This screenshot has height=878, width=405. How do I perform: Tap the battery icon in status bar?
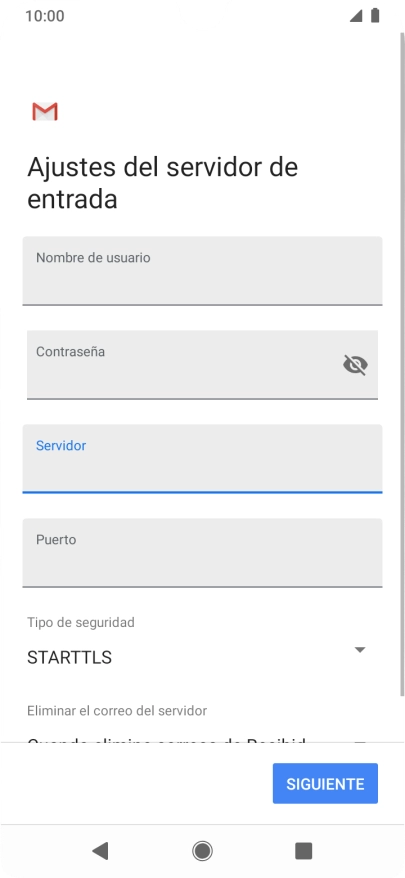[x=375, y=16]
